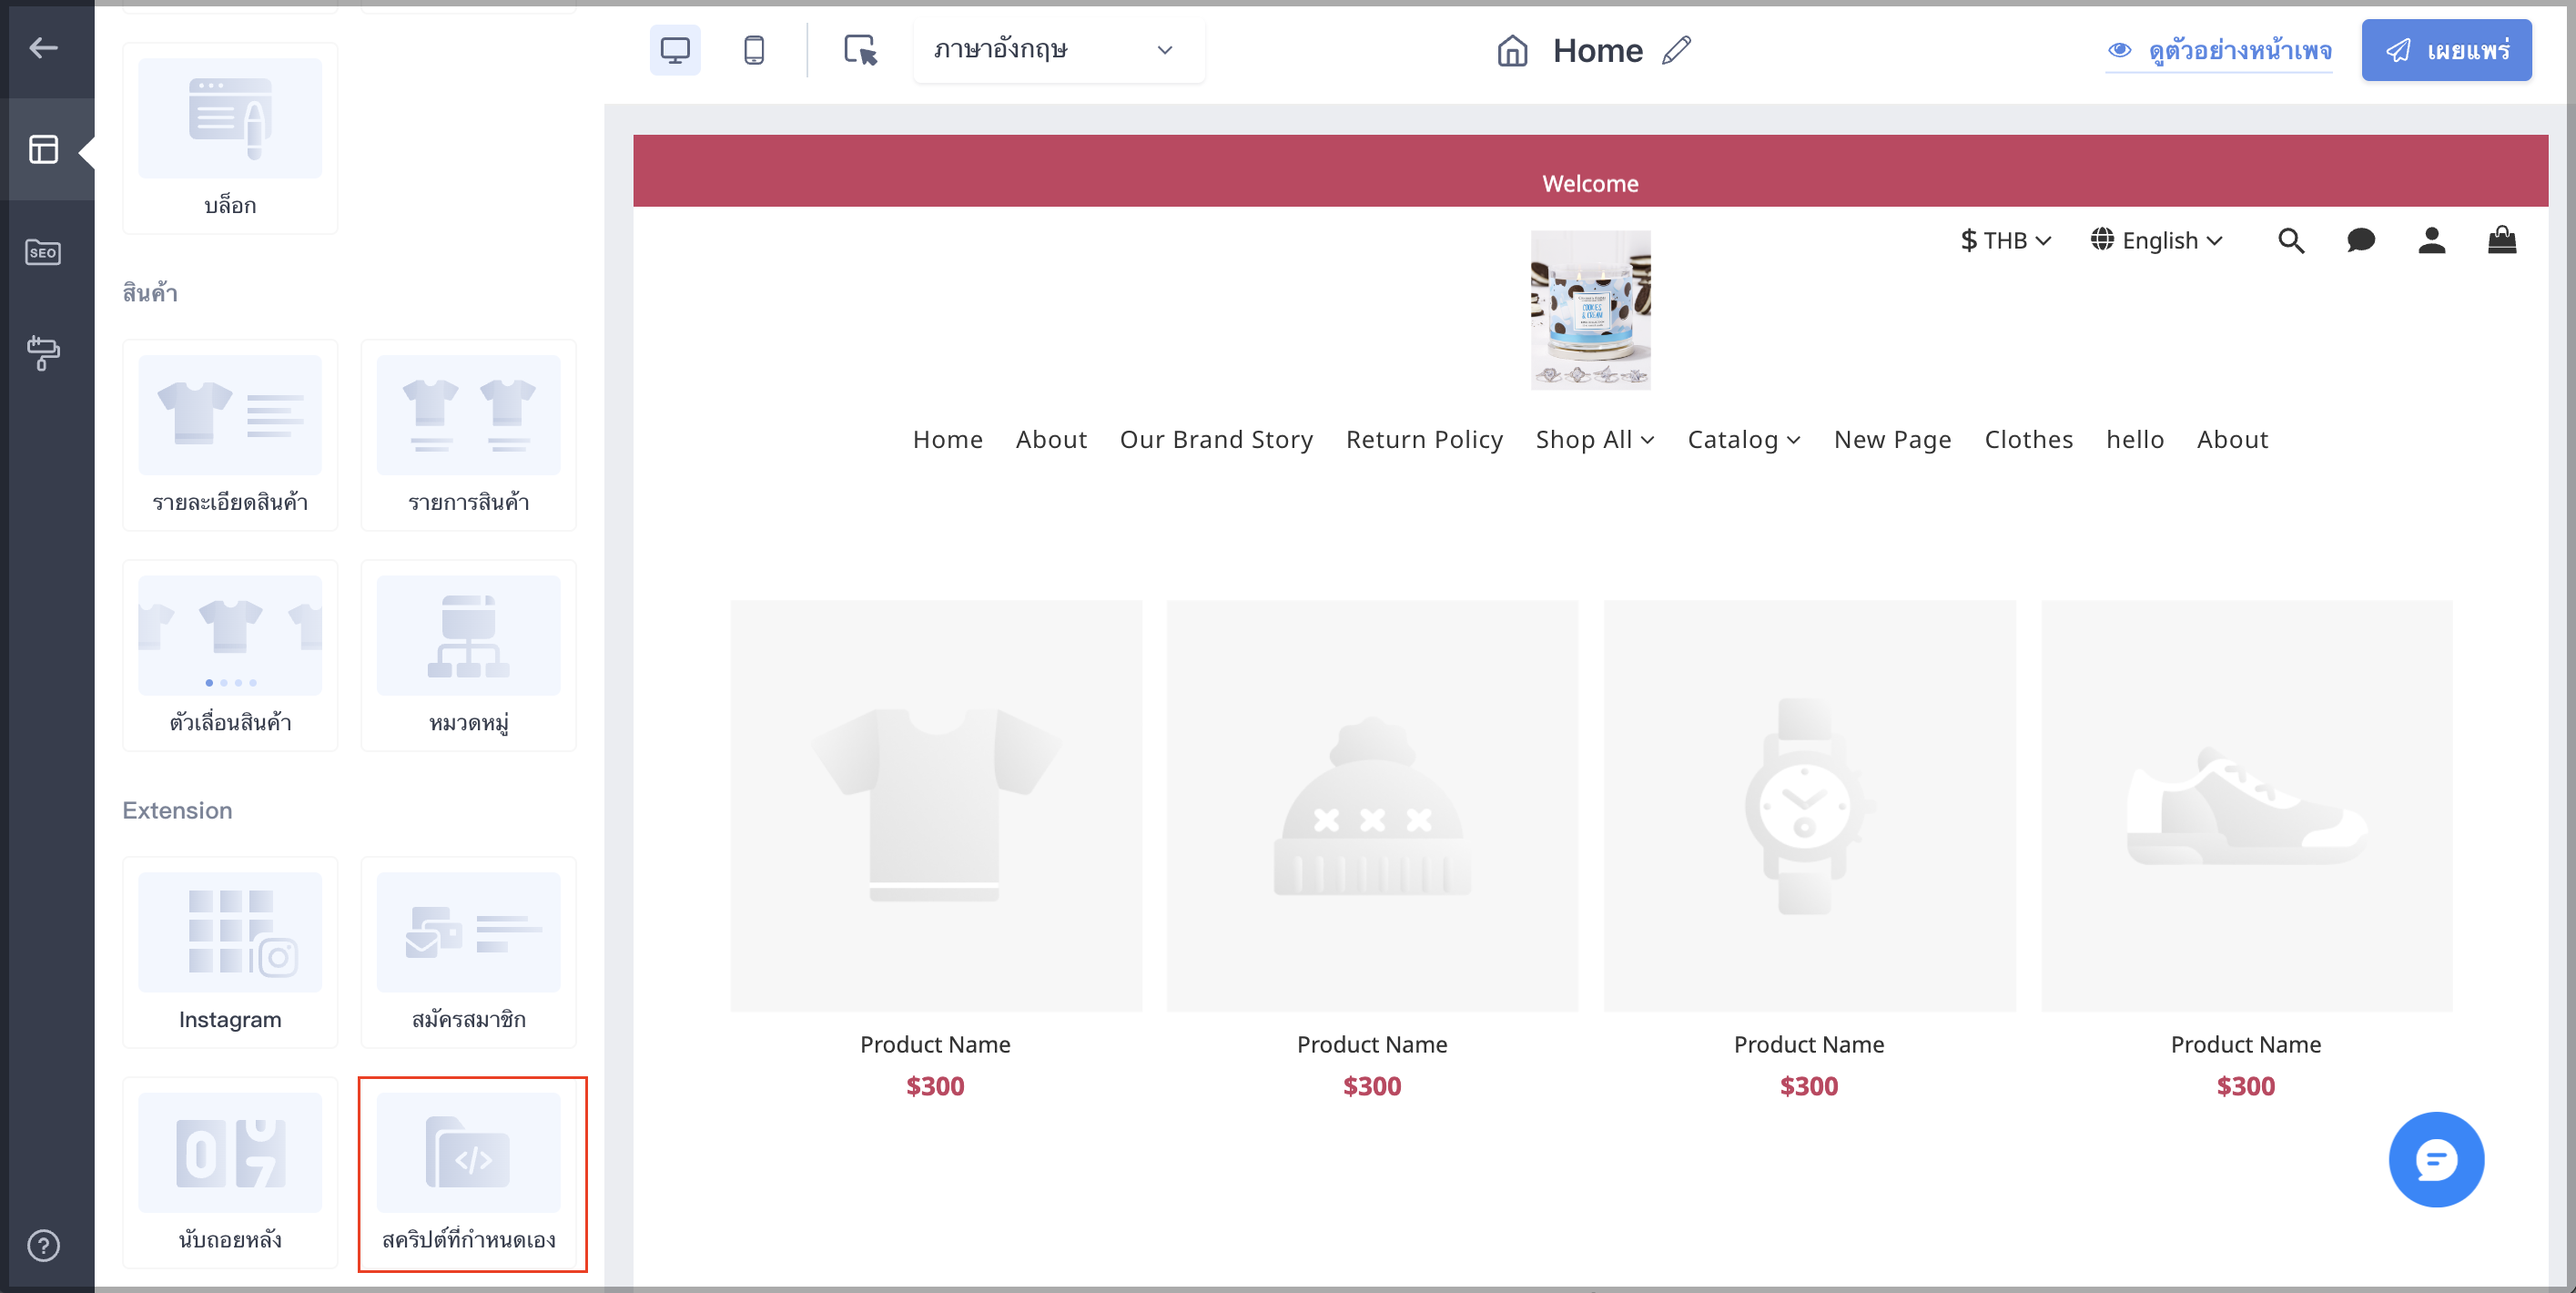Open the SEO settings sidebar icon

coord(43,252)
